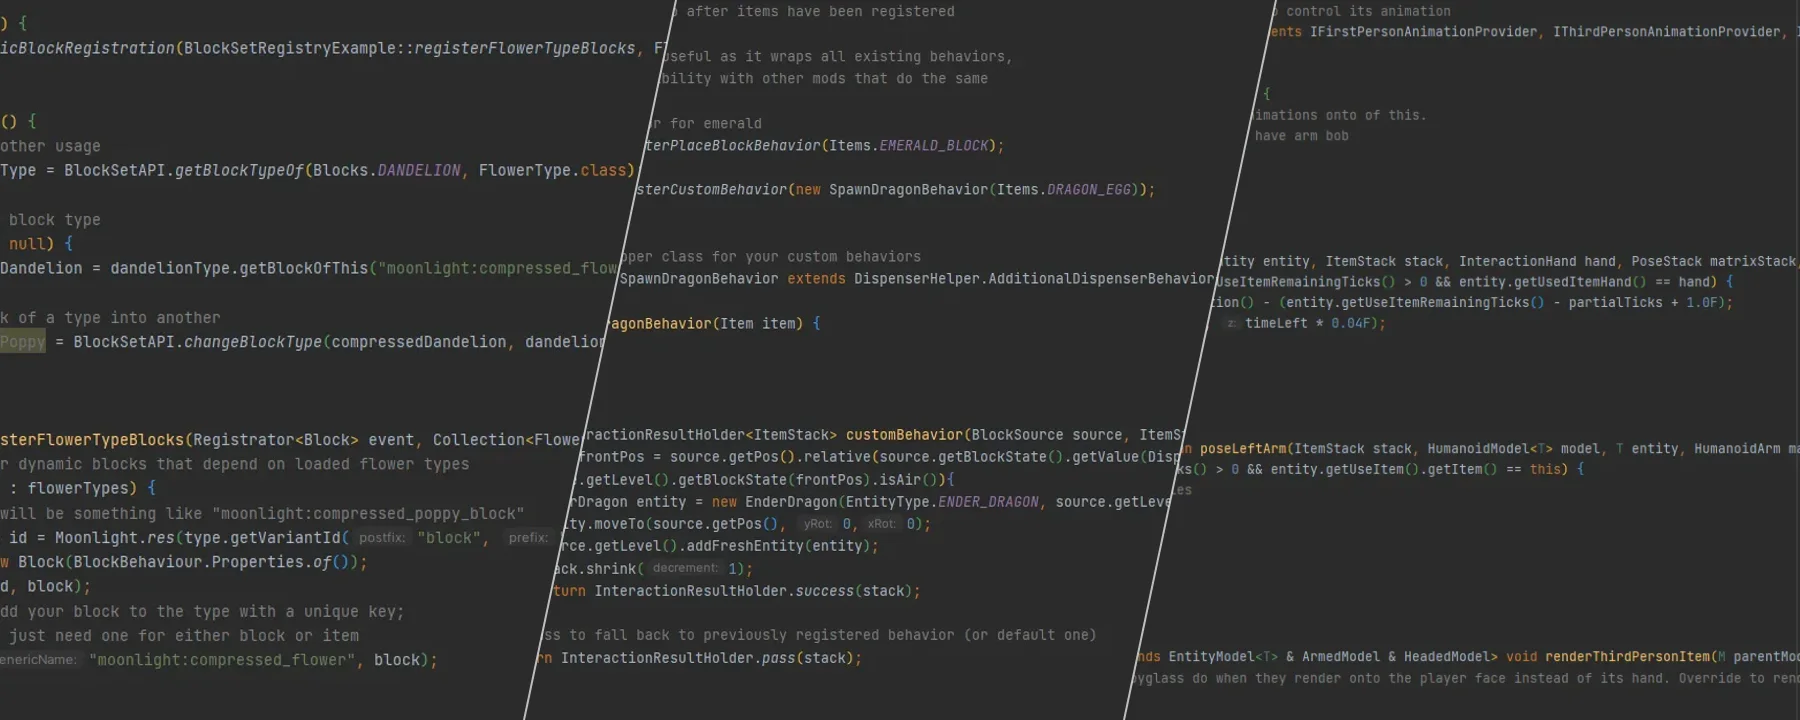
Task: Click "addFreshEntity(entity)" call
Action: point(779,545)
